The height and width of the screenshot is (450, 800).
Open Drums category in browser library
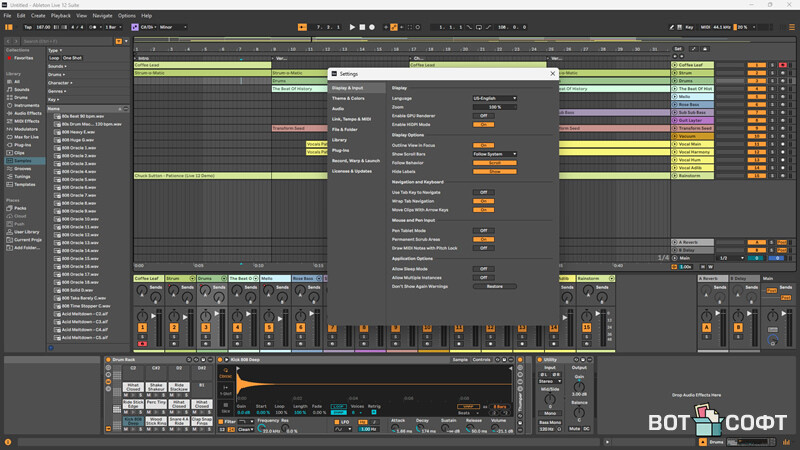18,96
